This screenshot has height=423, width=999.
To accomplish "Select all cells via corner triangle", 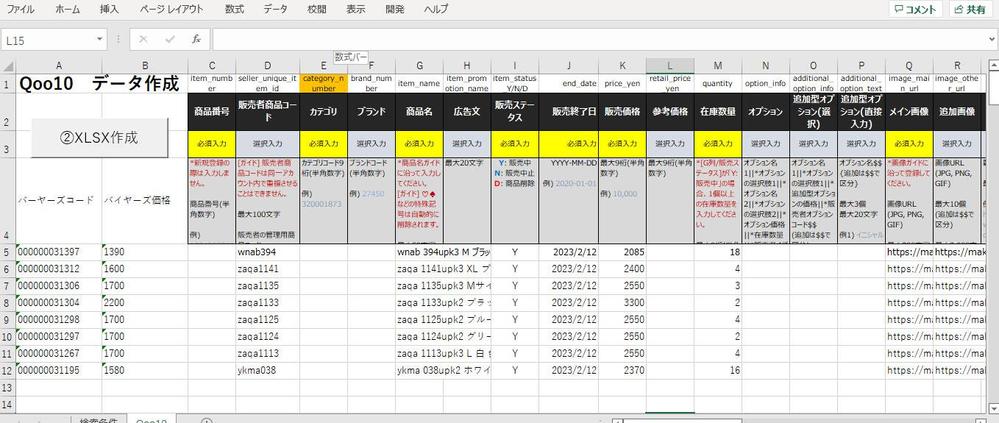I will (x=8, y=66).
